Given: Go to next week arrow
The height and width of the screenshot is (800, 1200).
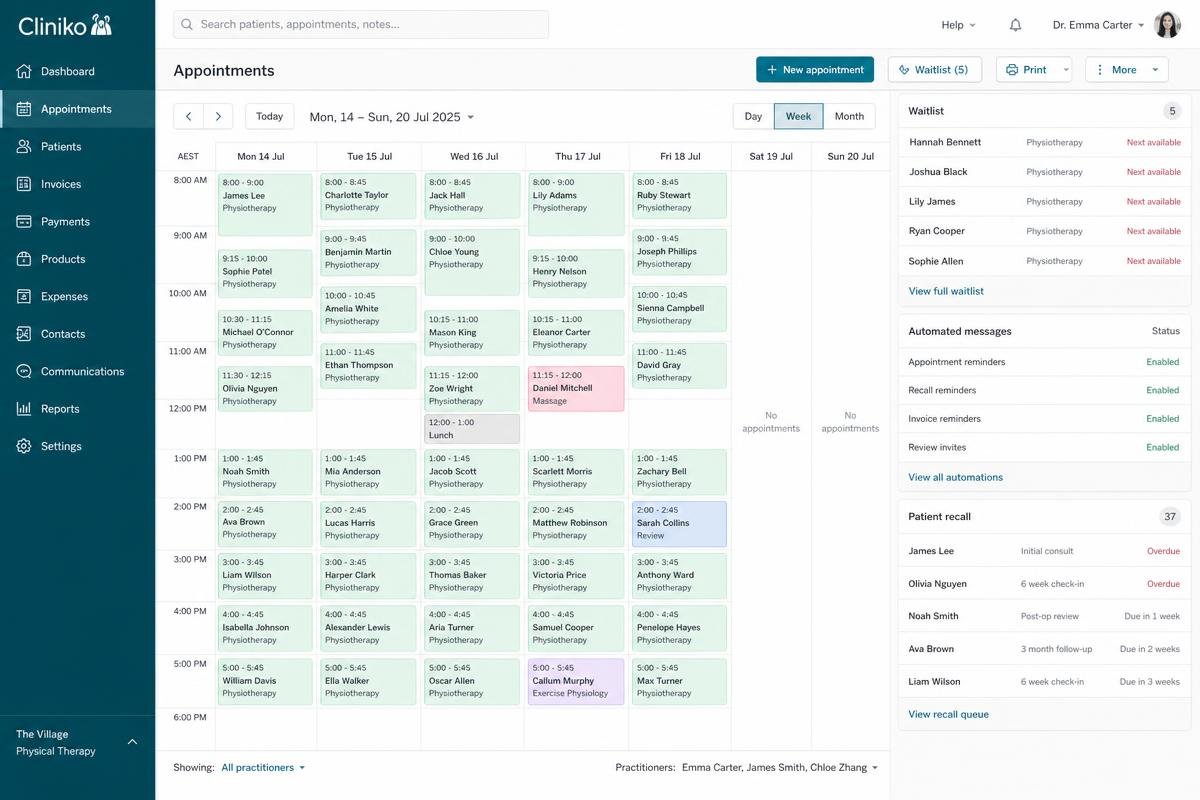Looking at the screenshot, I should pos(218,116).
